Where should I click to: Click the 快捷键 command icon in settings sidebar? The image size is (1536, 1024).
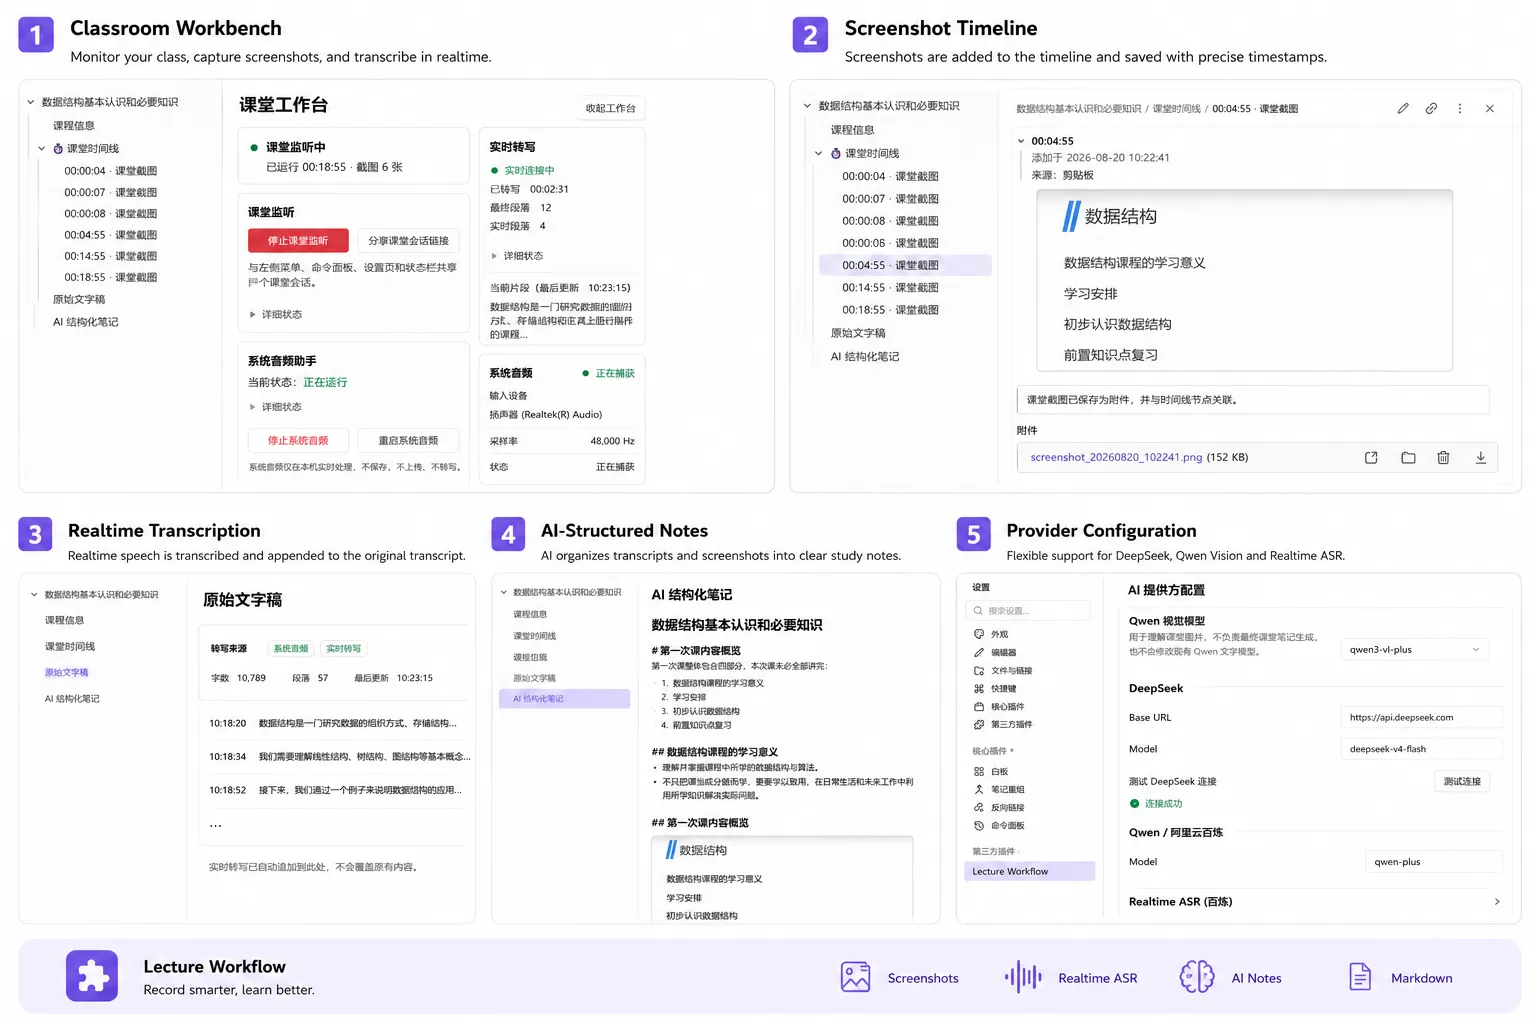[x=979, y=688]
